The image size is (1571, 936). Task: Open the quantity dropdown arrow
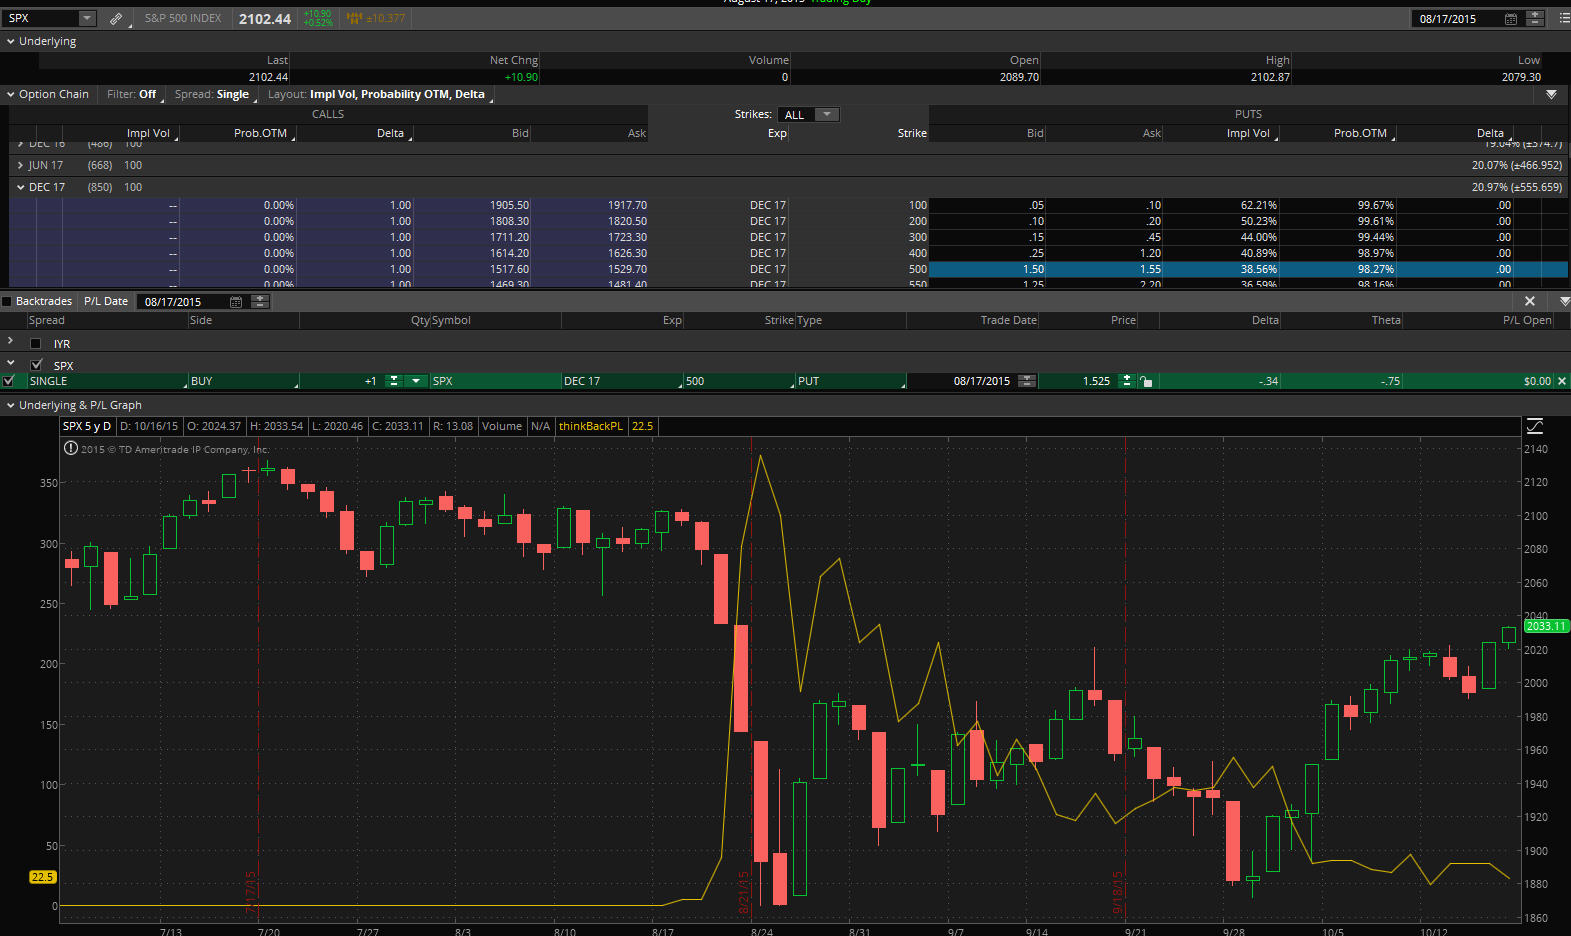click(416, 381)
